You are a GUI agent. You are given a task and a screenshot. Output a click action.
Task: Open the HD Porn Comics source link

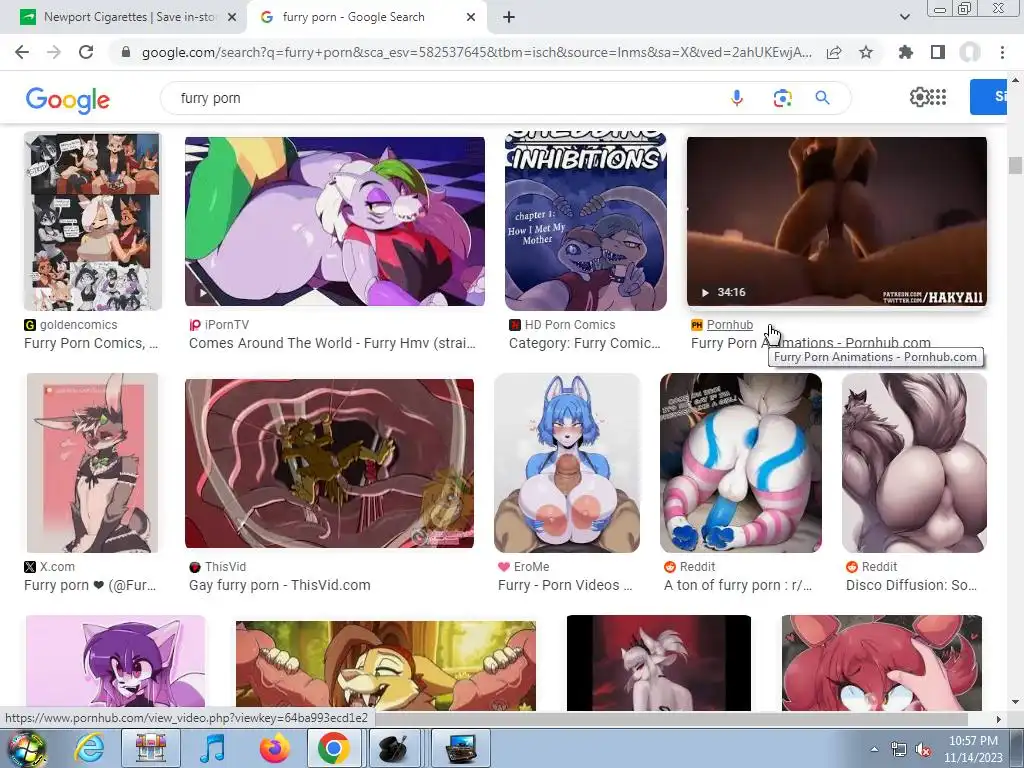(569, 325)
